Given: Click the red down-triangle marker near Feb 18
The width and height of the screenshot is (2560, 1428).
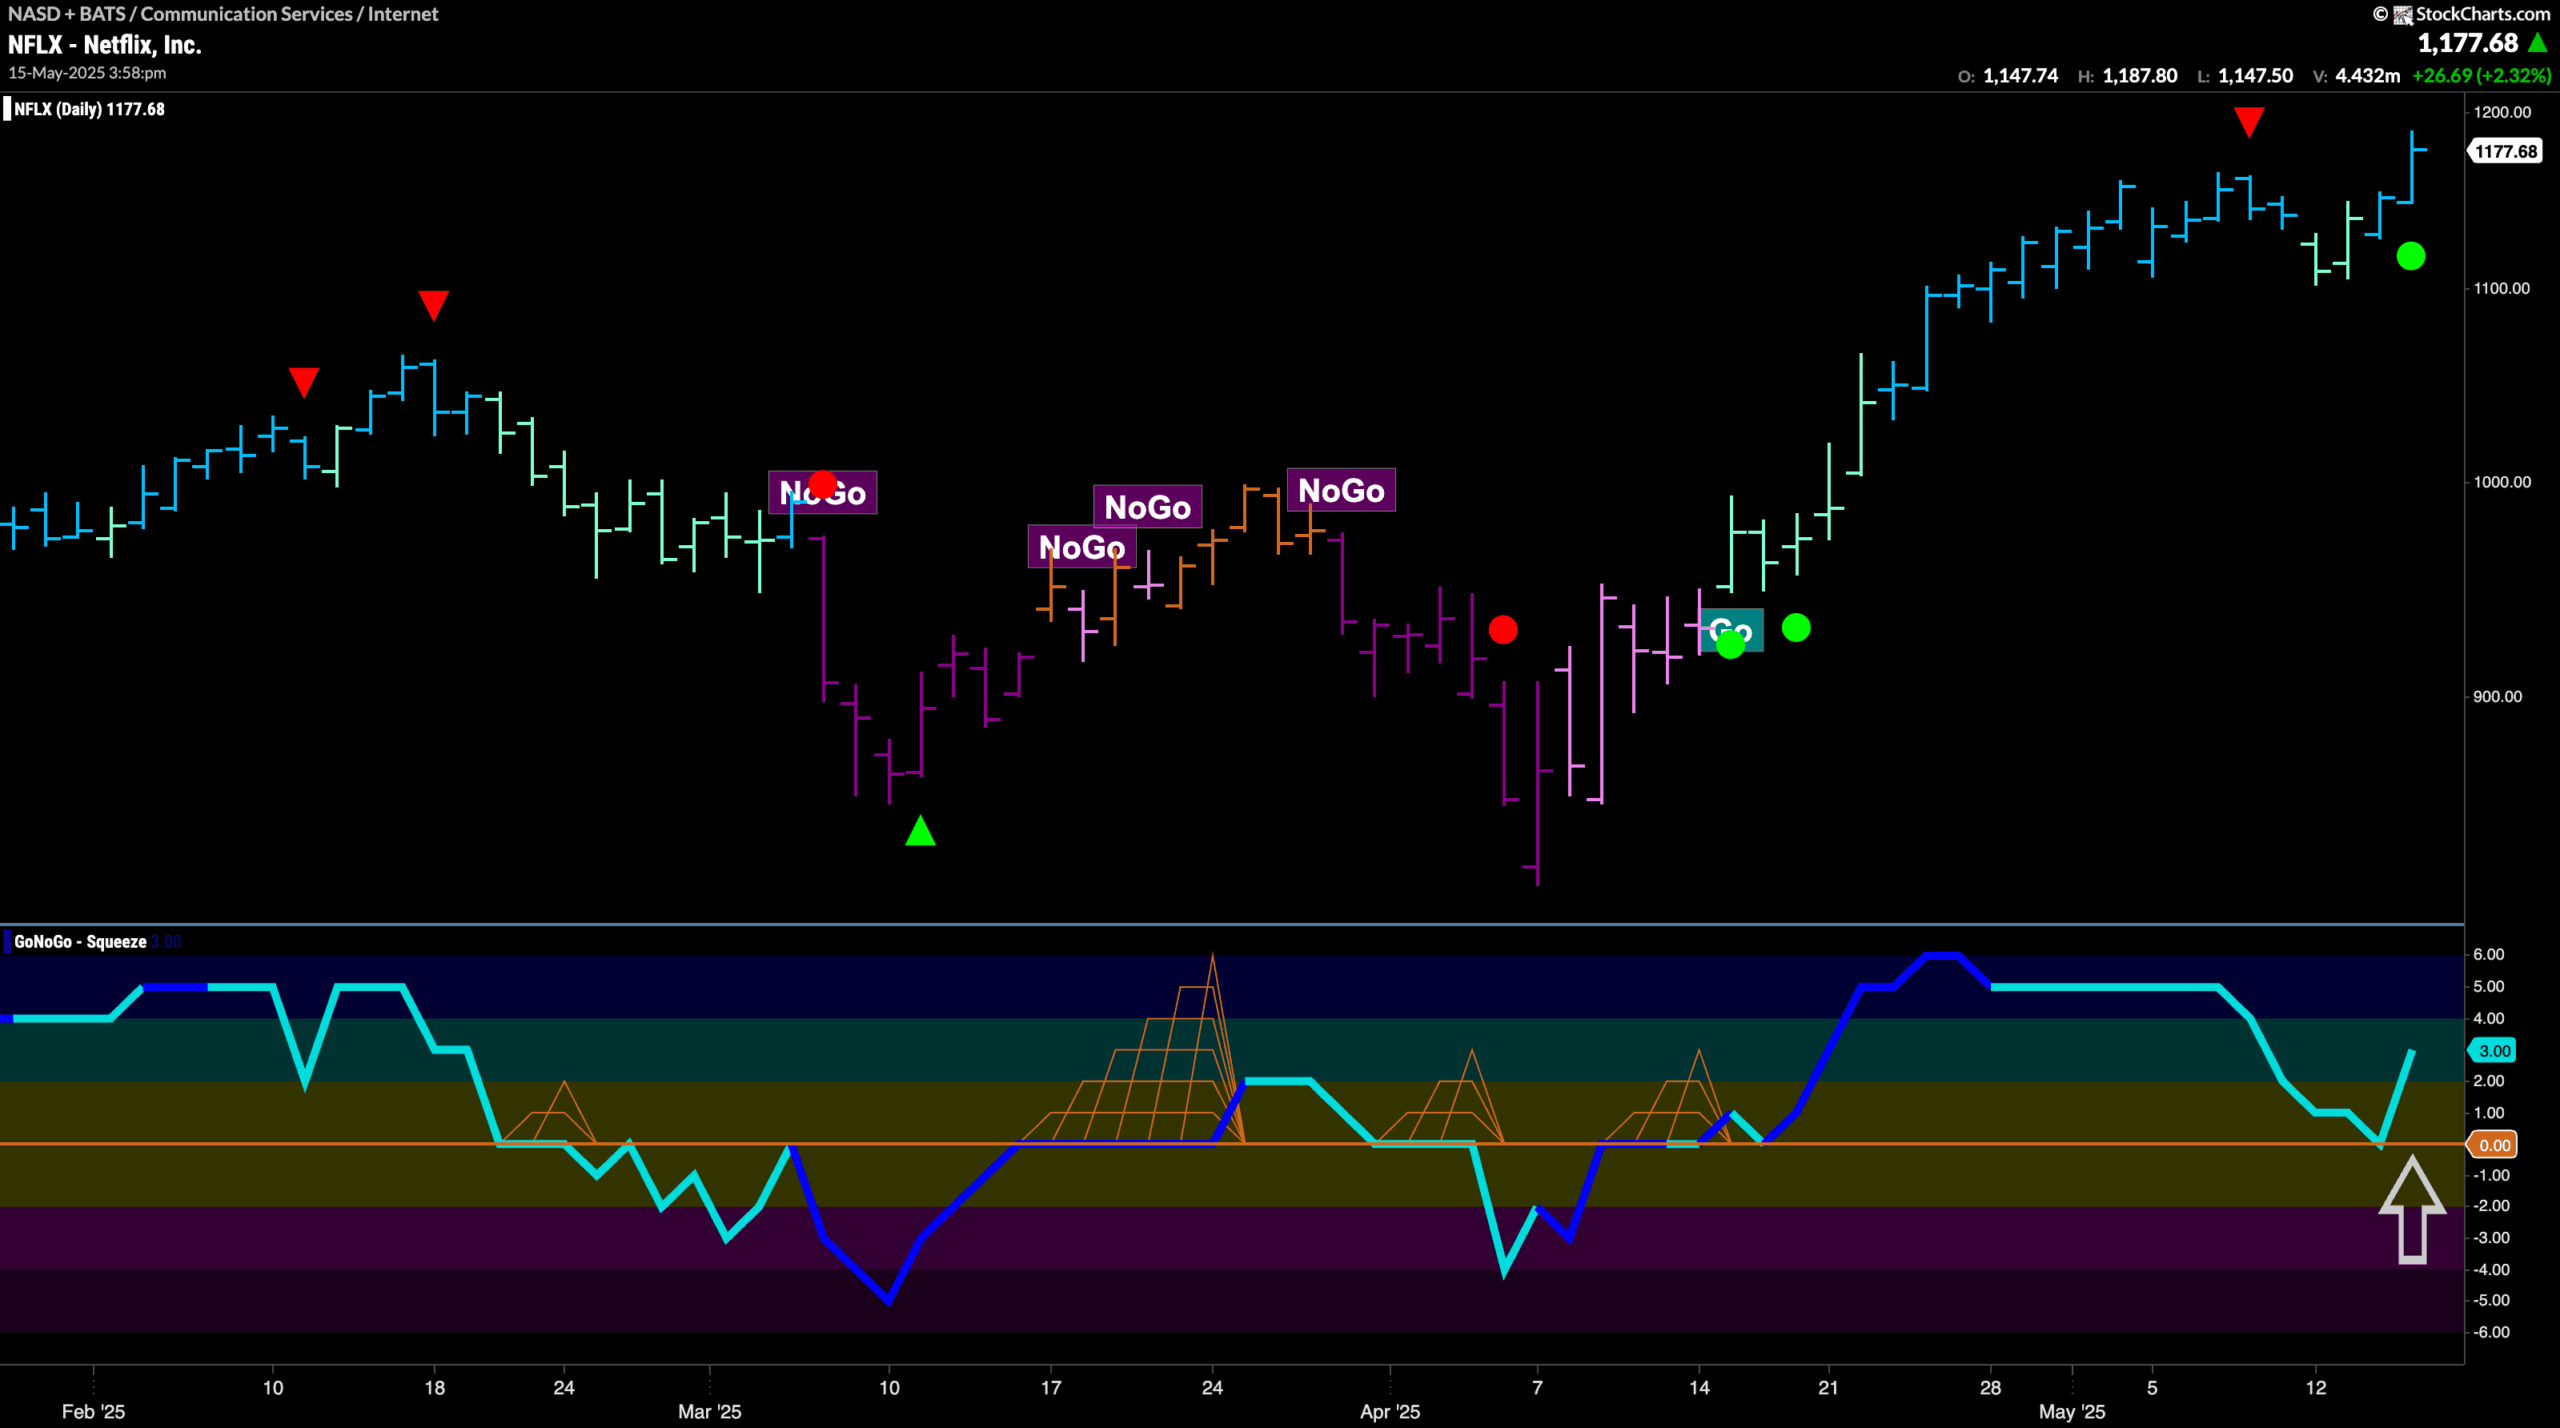Looking at the screenshot, I should tap(433, 305).
